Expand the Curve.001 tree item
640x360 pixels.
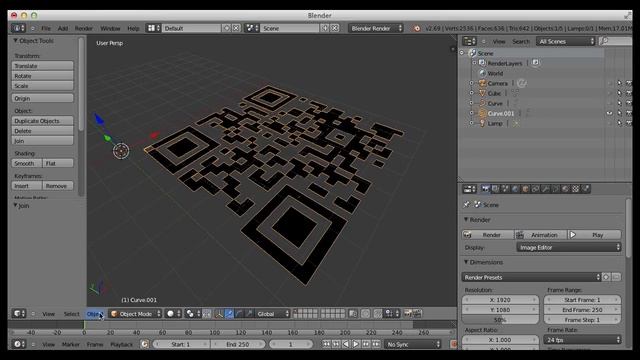point(472,113)
